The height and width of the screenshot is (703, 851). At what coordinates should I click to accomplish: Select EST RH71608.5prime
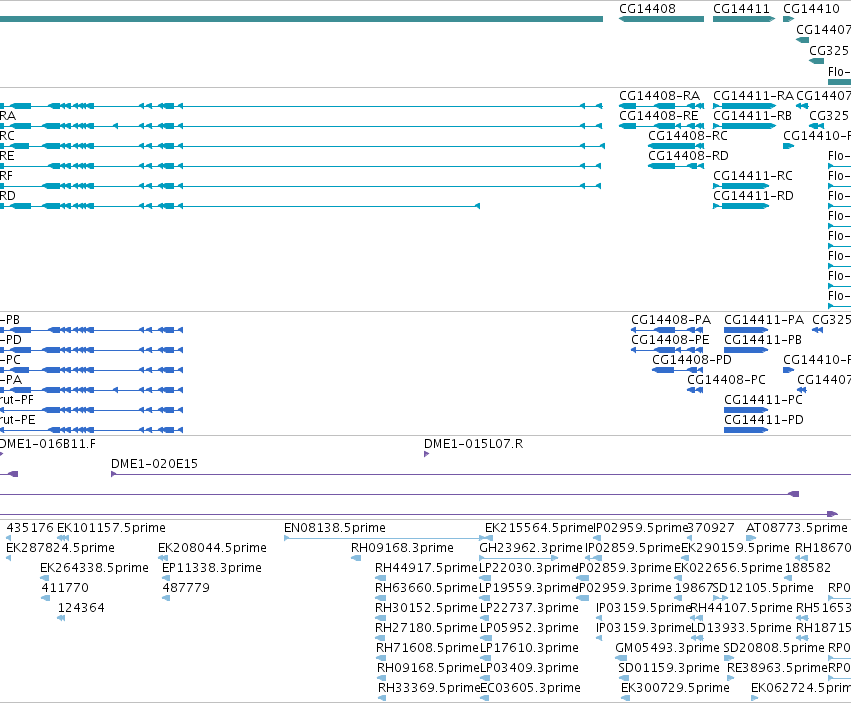[382, 658]
